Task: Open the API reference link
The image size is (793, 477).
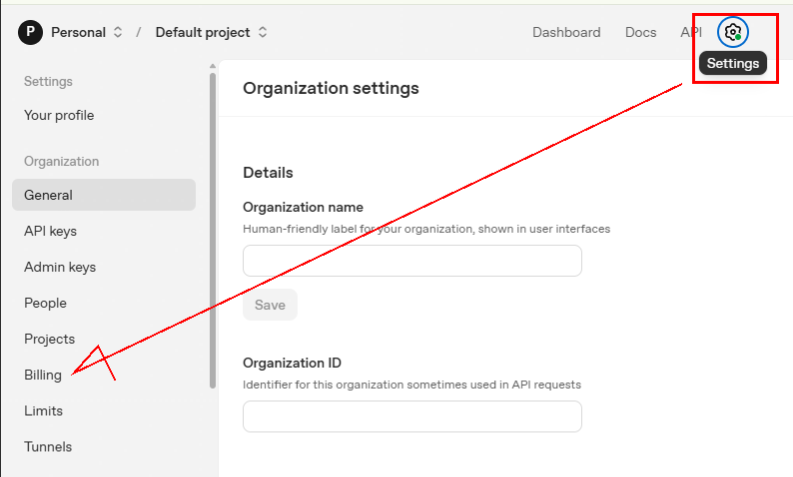Action: [x=691, y=32]
